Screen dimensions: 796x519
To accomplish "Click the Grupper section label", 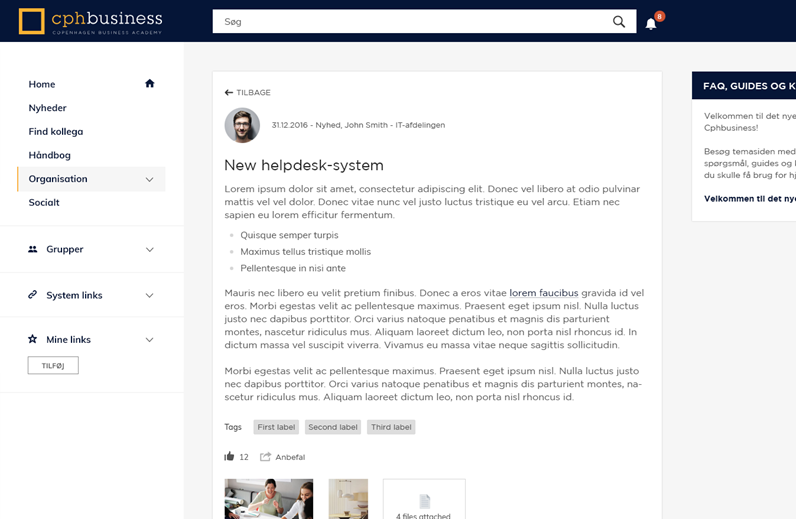I will [64, 249].
